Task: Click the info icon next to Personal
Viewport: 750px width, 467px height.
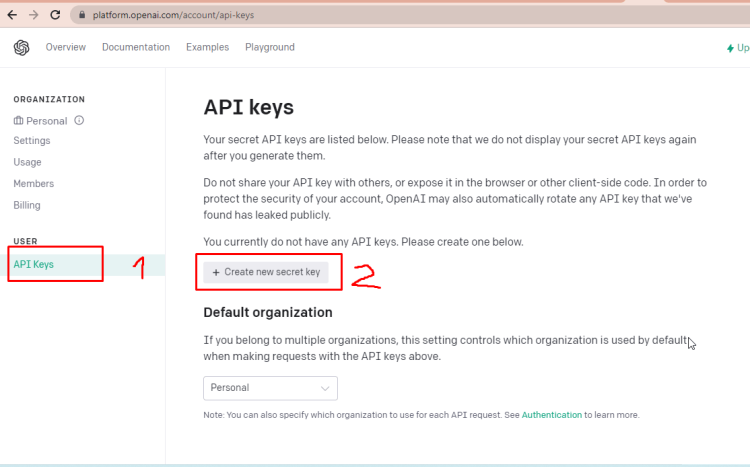Action: click(x=79, y=121)
